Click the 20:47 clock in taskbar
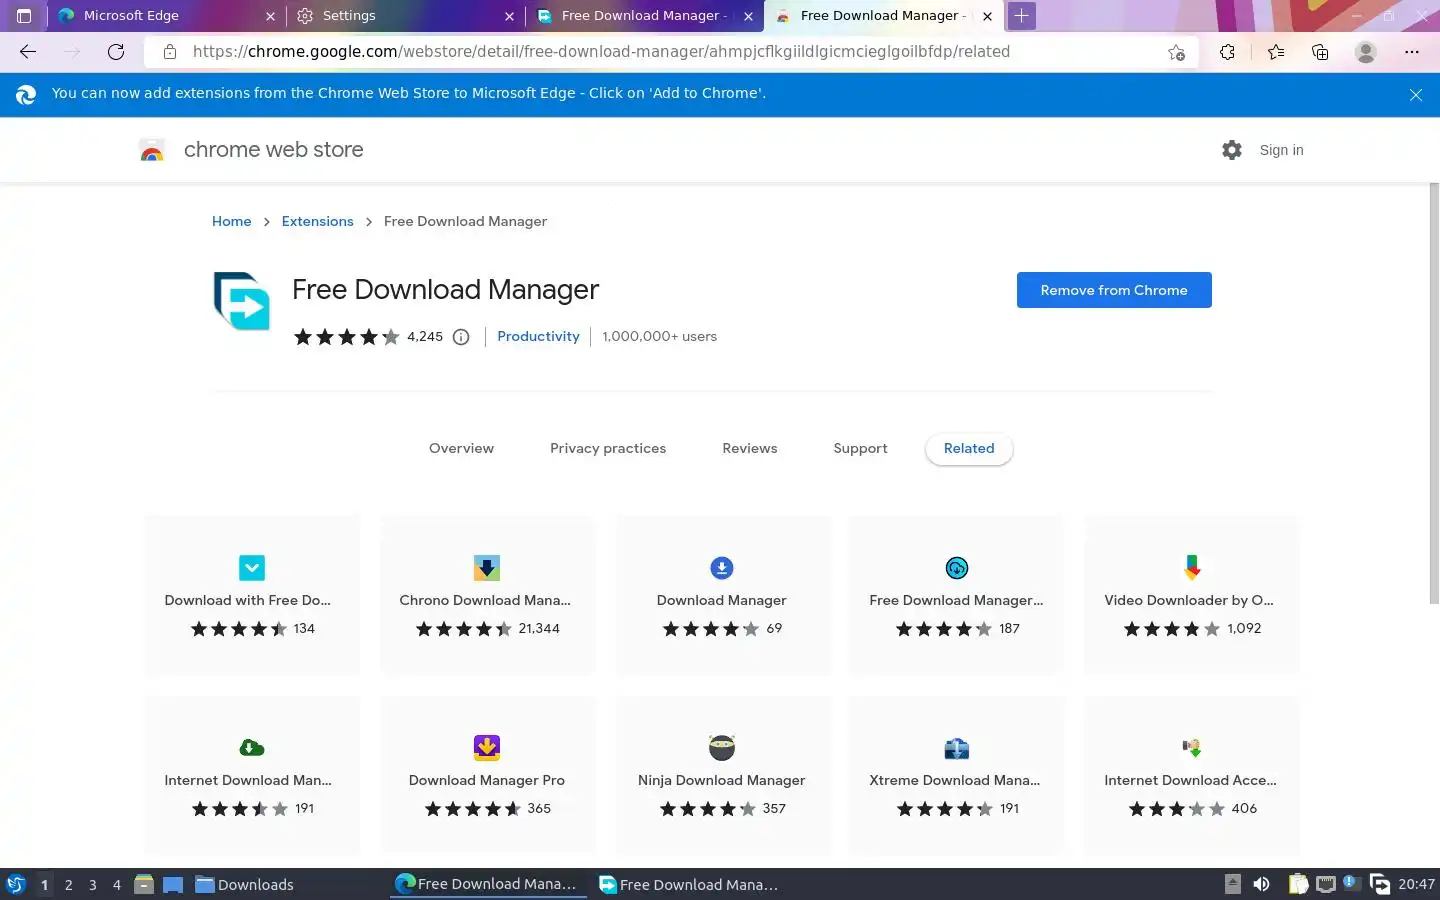This screenshot has height=900, width=1440. [x=1416, y=885]
